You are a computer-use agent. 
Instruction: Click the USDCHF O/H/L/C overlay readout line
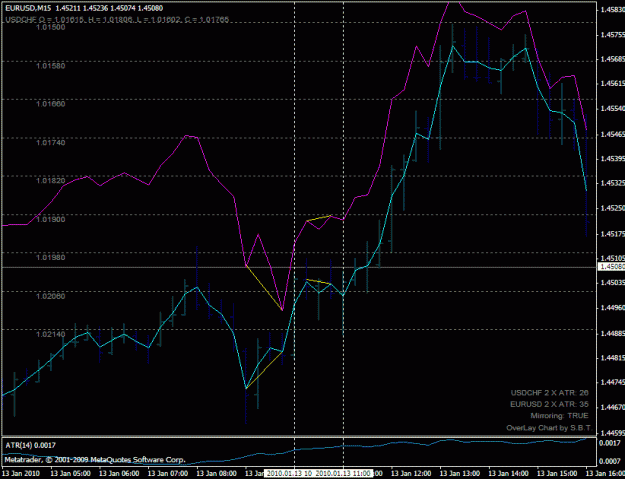coord(117,19)
